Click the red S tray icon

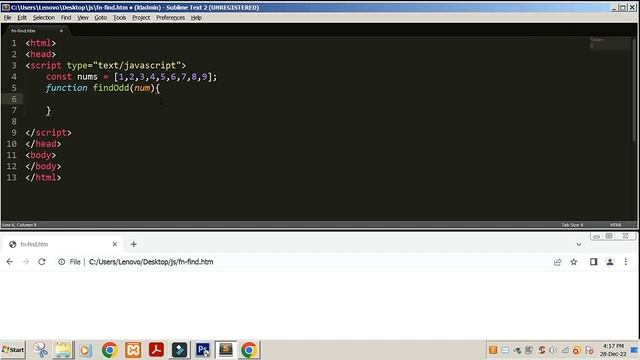tap(541, 350)
